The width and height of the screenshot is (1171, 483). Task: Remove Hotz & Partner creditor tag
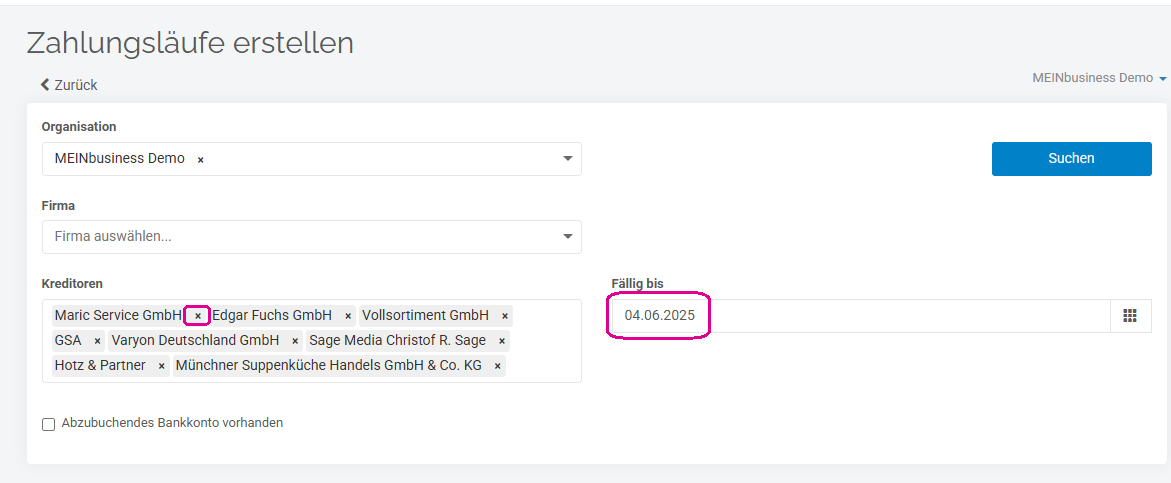click(x=161, y=366)
